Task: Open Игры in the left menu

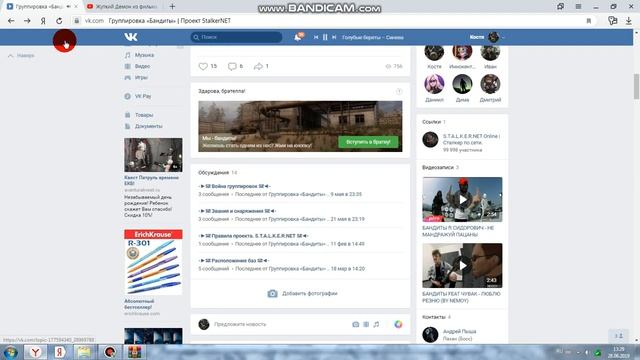Action: pyautogui.click(x=141, y=78)
